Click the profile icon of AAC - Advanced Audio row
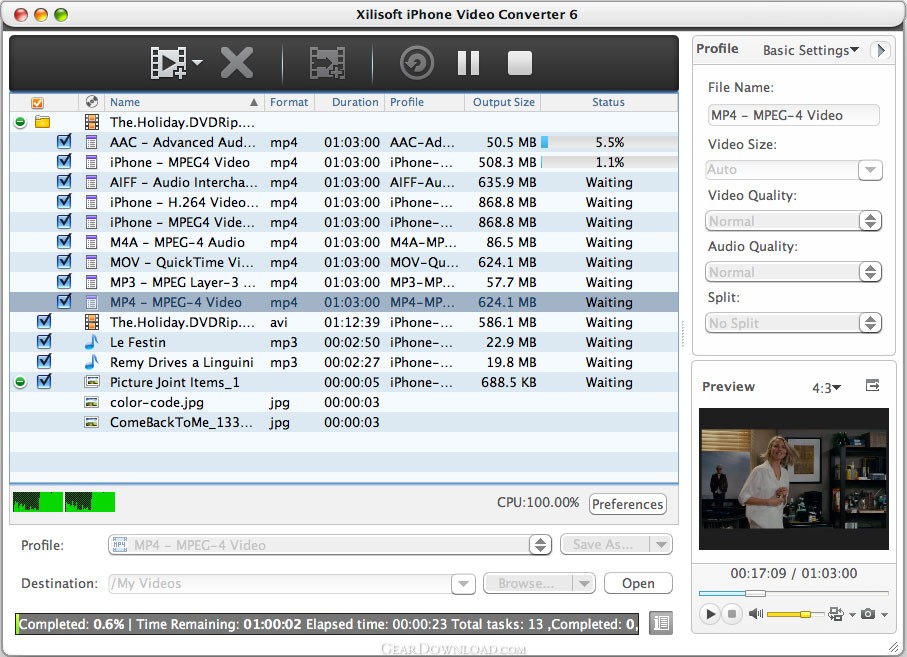Screen dimensions: 907x657 coord(91,142)
